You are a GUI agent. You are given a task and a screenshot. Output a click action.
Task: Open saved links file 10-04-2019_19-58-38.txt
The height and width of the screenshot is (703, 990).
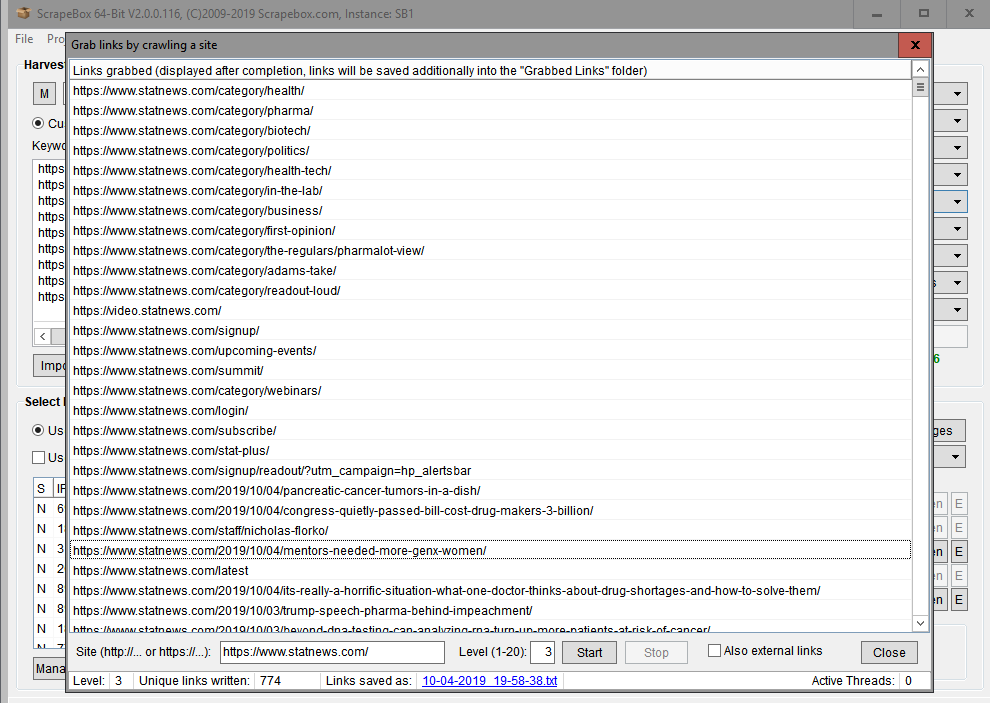(489, 680)
